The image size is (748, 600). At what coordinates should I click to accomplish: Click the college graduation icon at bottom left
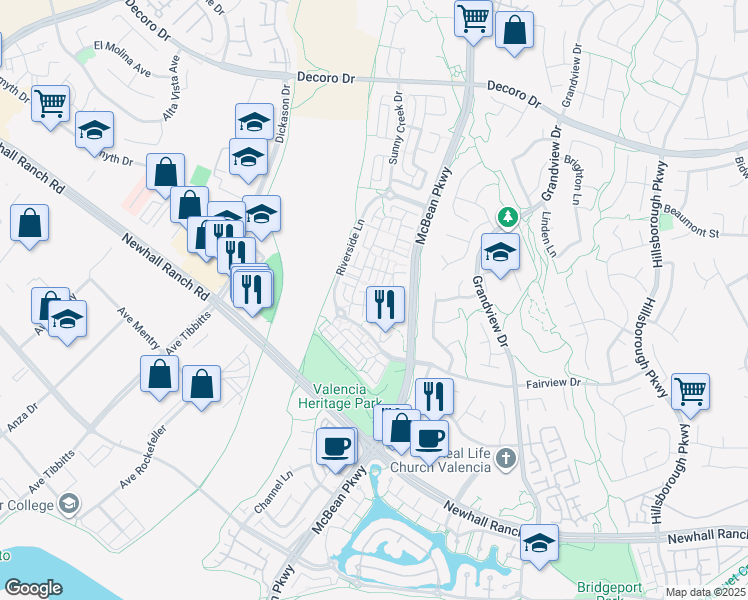point(69,503)
